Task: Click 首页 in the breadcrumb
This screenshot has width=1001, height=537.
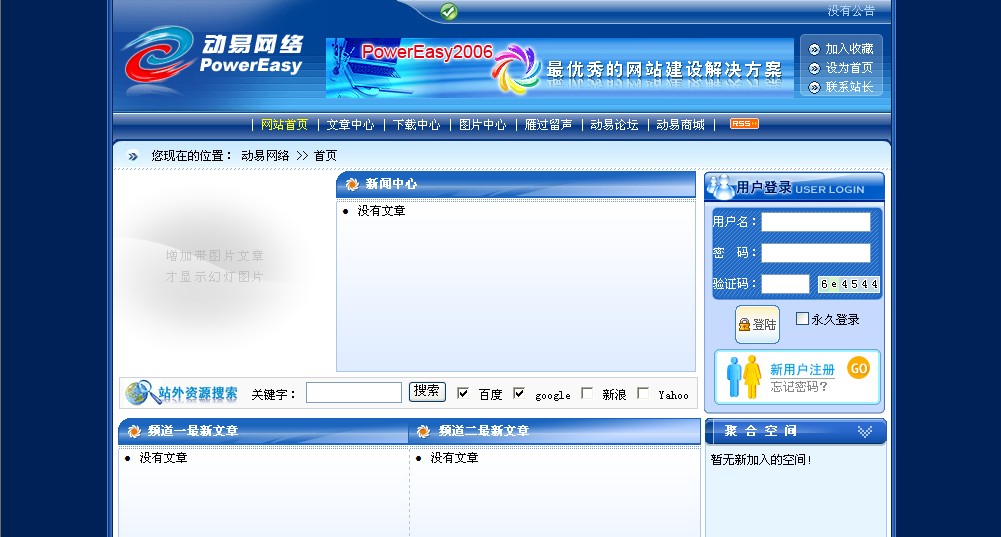Action: click(x=325, y=156)
